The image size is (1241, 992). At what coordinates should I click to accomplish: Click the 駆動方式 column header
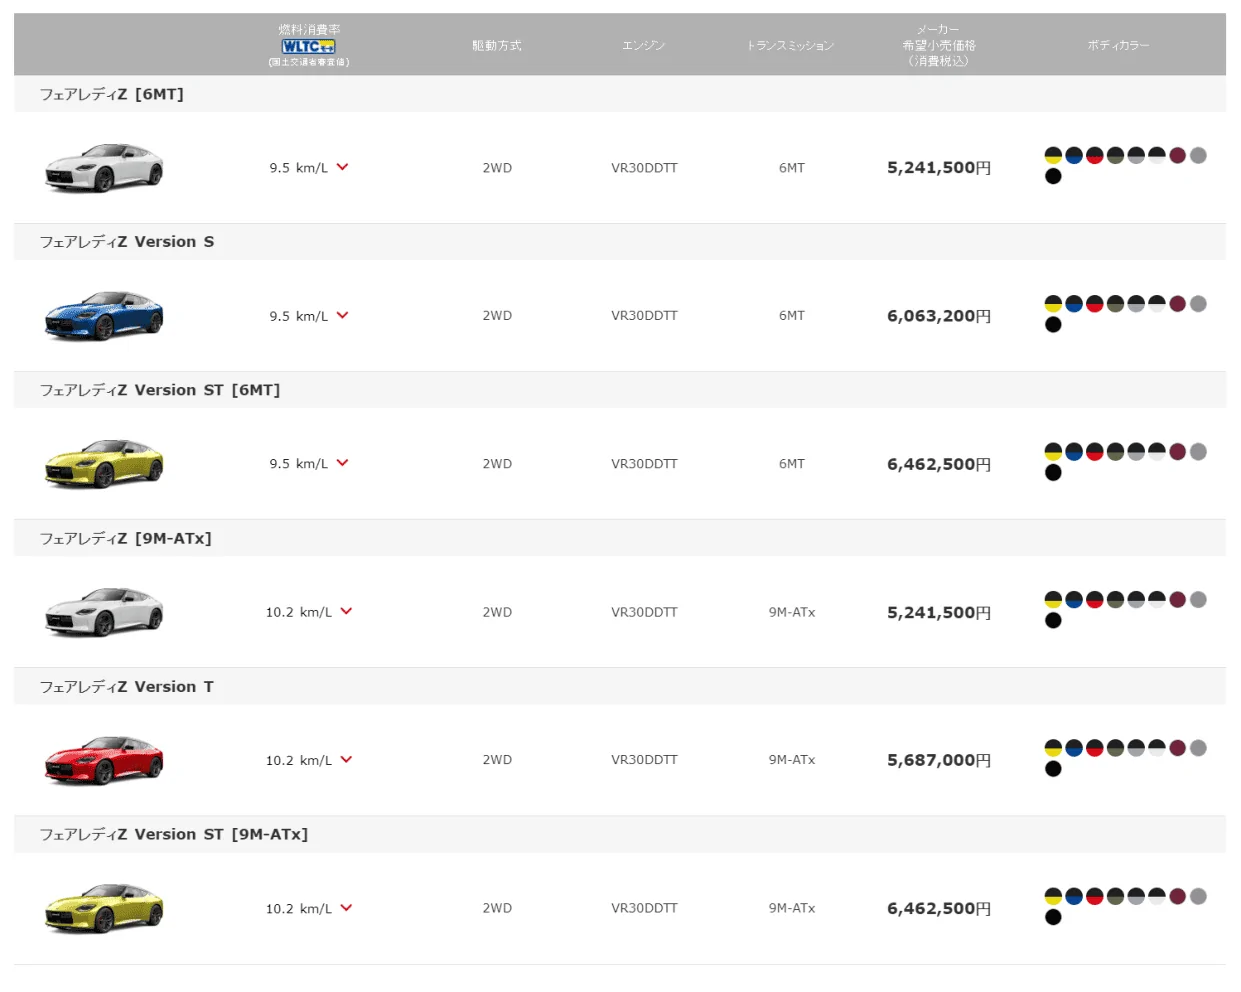tap(497, 45)
